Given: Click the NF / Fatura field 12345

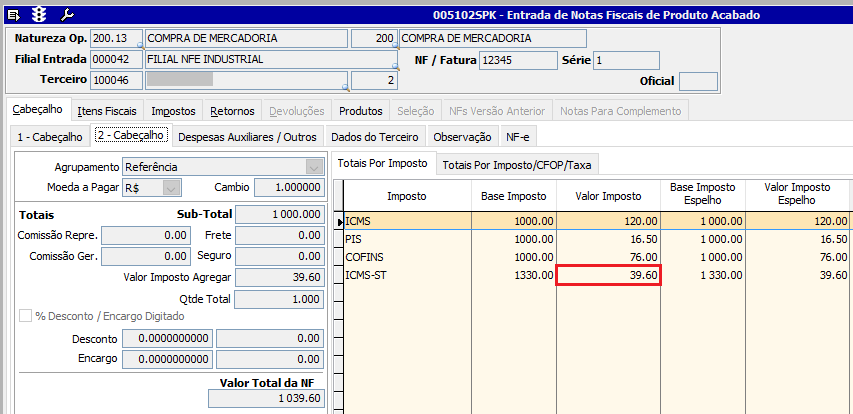Looking at the screenshot, I should [x=518, y=61].
